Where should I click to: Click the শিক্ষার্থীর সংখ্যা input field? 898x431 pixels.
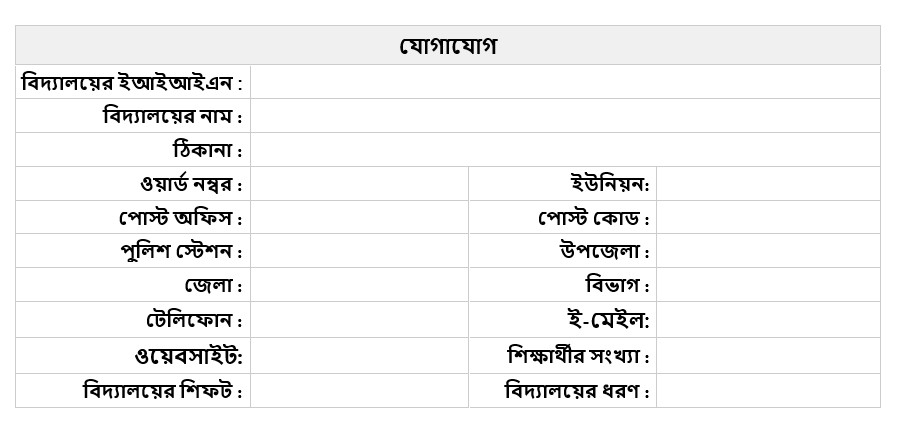point(767,356)
